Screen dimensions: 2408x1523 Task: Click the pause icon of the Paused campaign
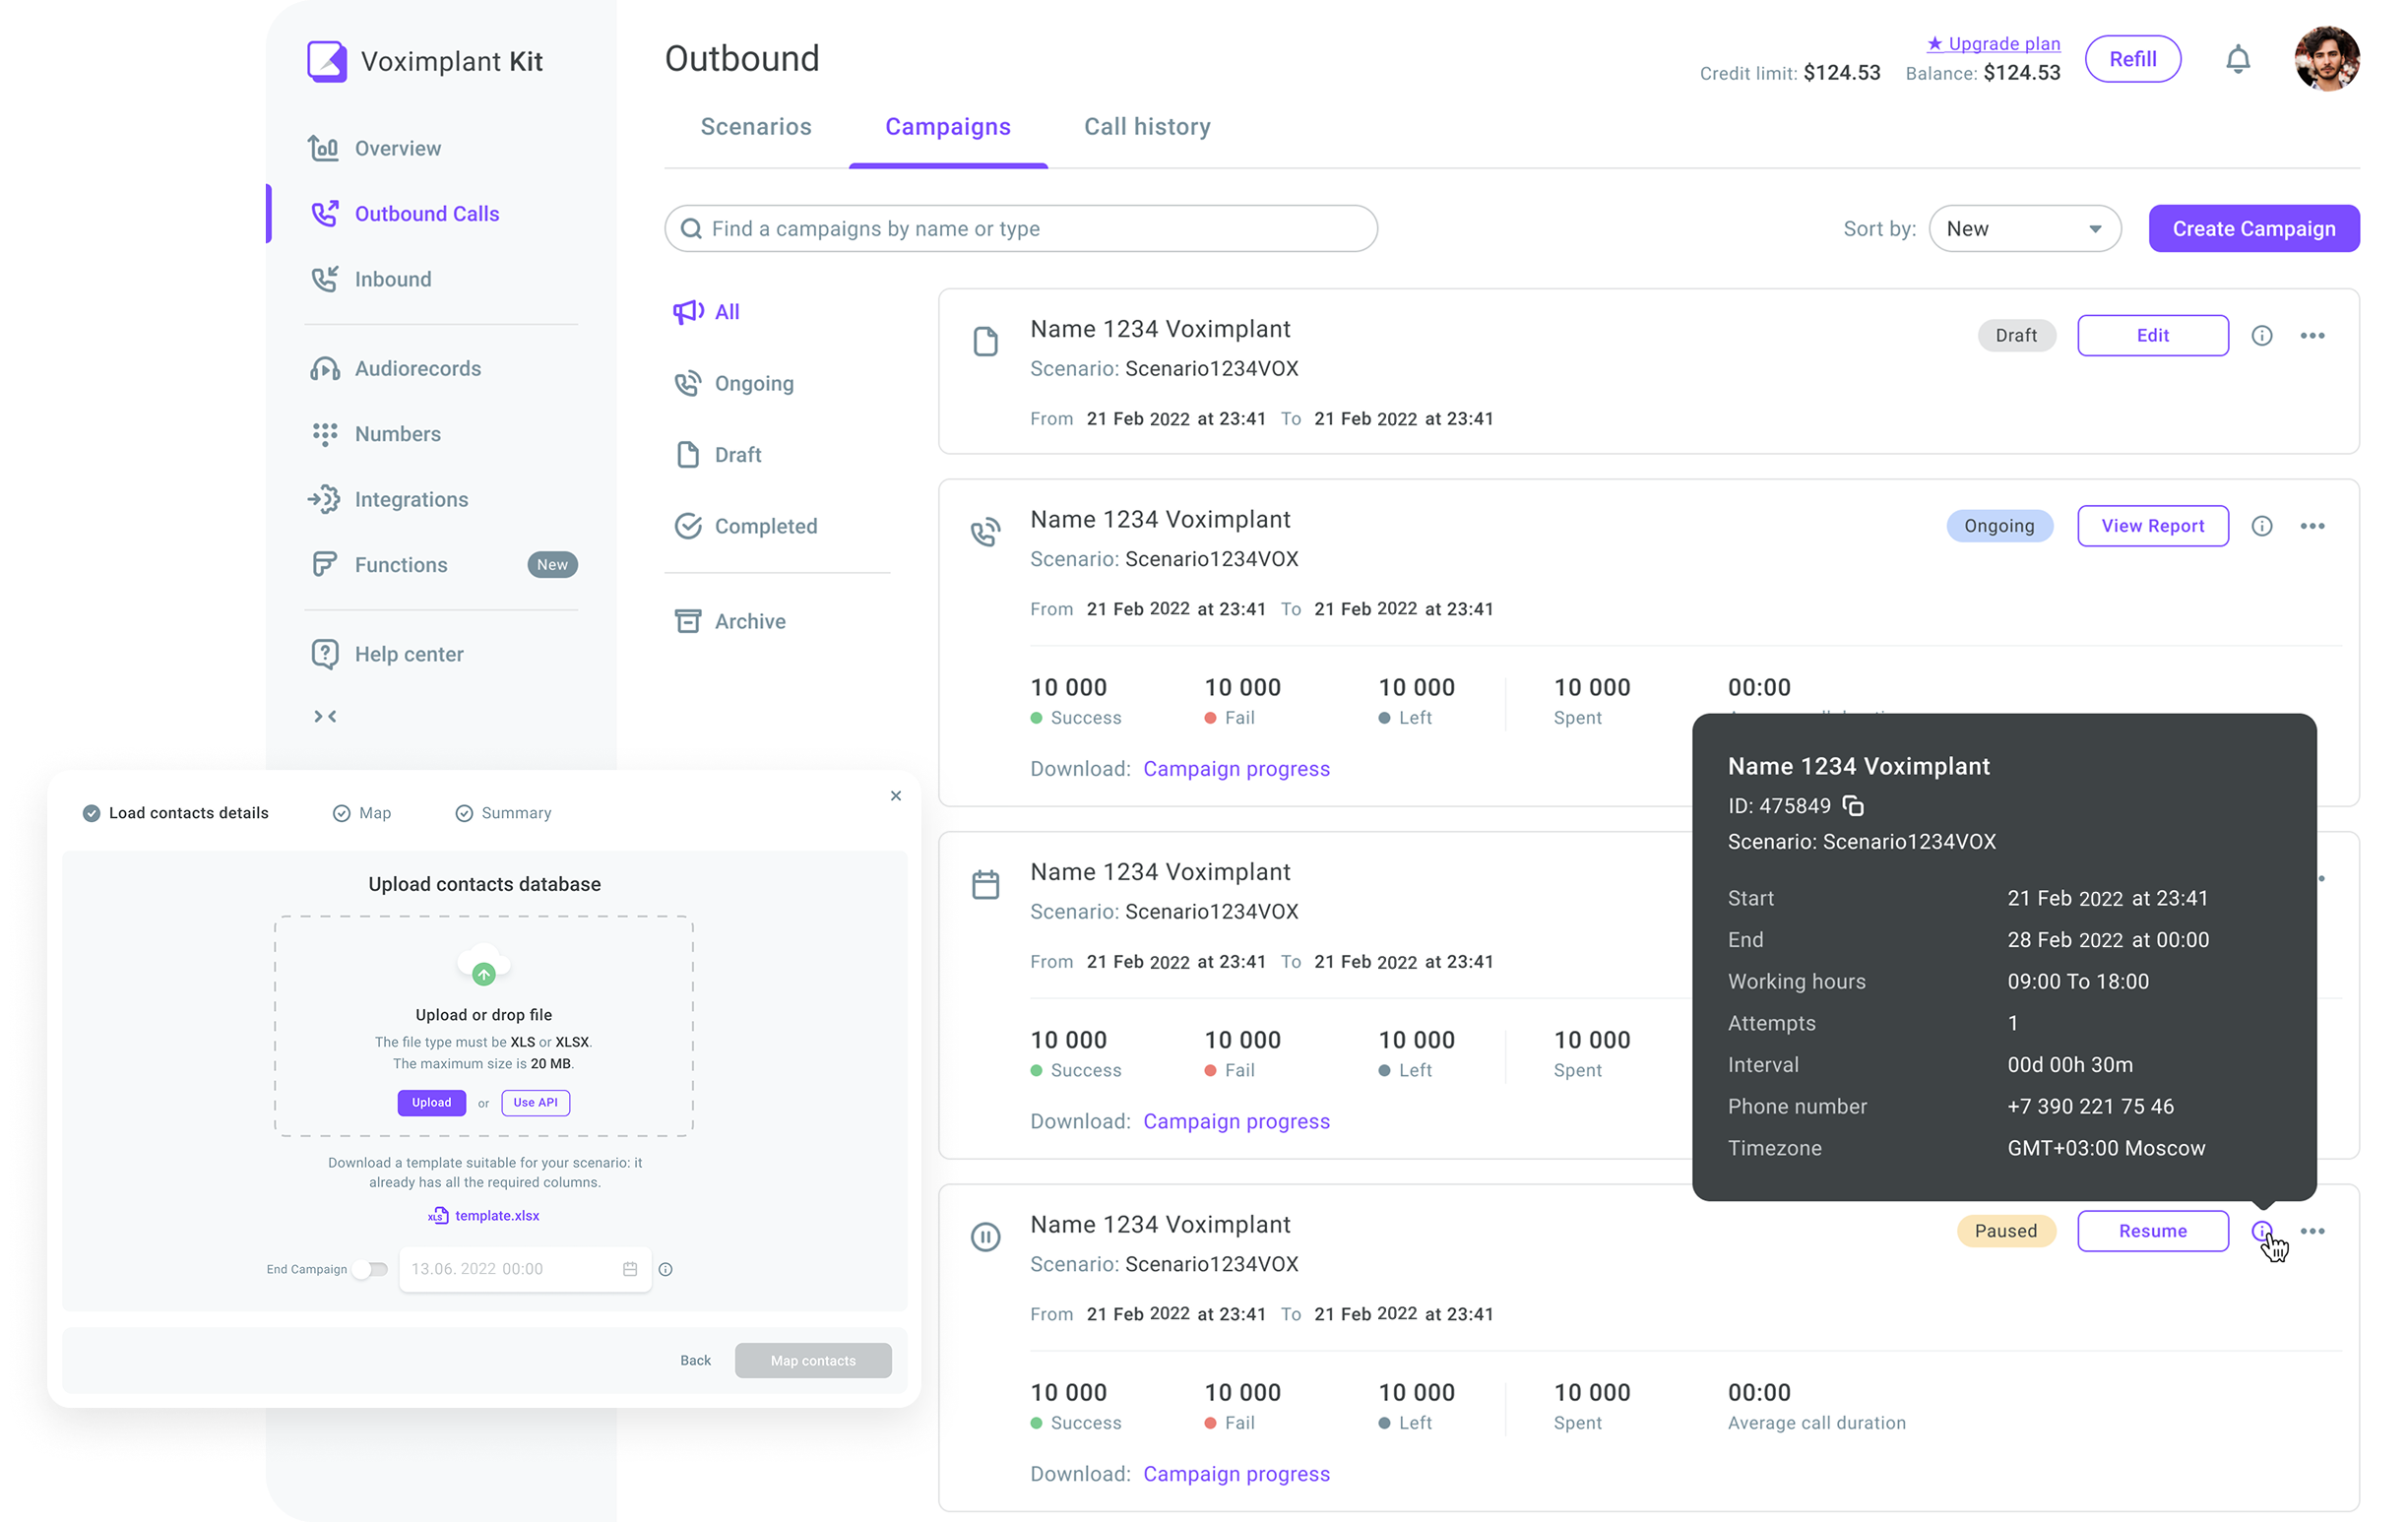[985, 1237]
